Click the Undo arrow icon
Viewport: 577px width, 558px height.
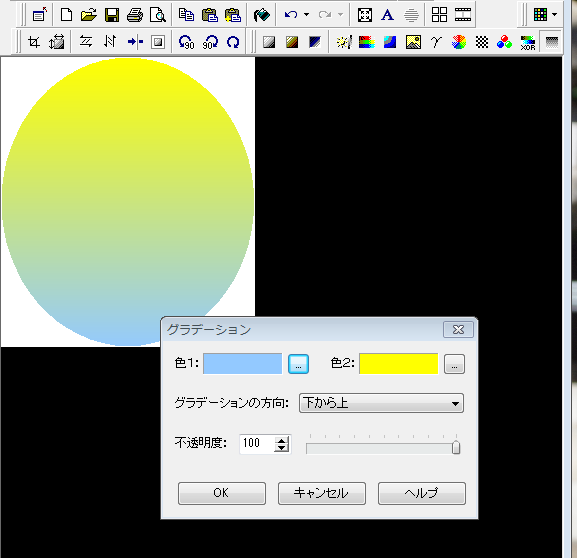[291, 15]
